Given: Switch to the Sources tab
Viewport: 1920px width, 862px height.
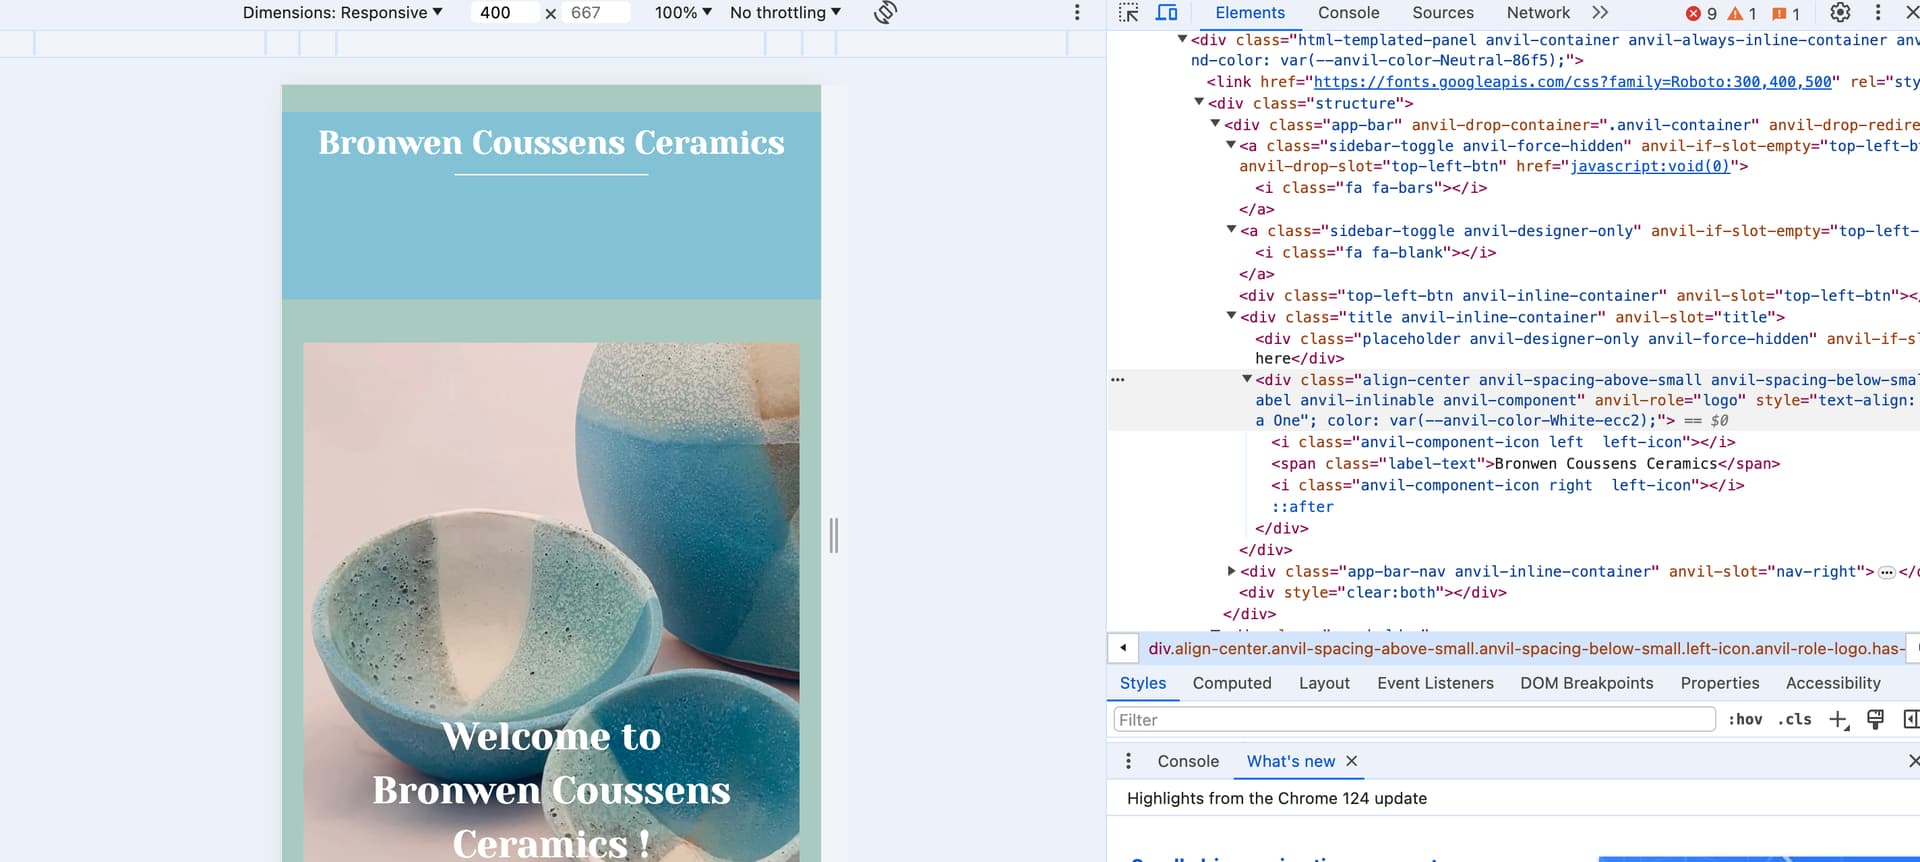Looking at the screenshot, I should (1442, 13).
